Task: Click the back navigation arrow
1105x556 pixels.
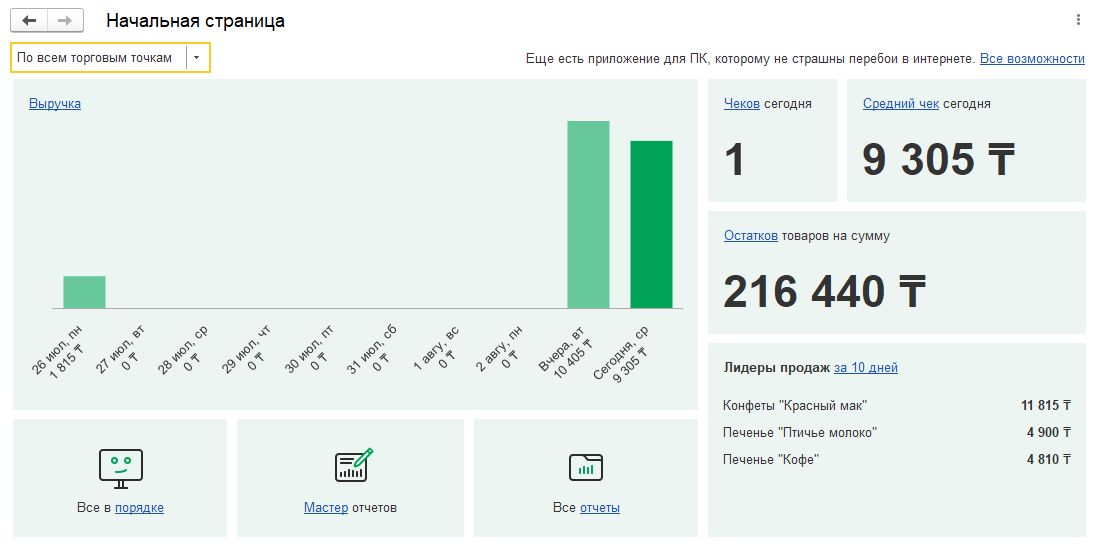Action: (x=29, y=21)
